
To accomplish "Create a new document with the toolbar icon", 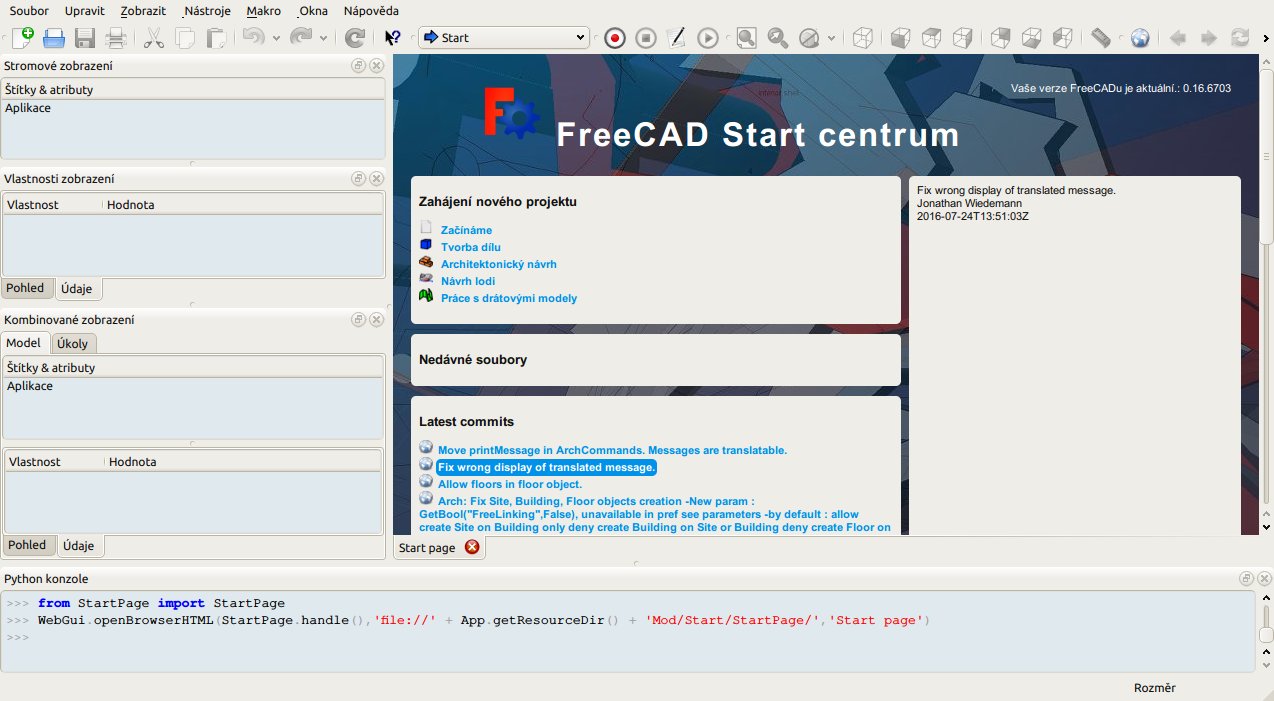I will click(22, 38).
